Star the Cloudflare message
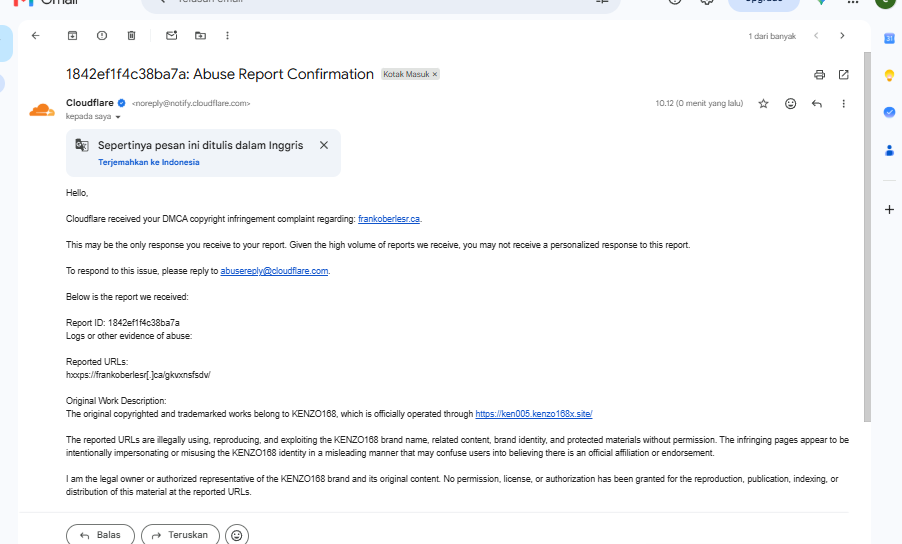Viewport: 902px width, 544px height. click(763, 104)
